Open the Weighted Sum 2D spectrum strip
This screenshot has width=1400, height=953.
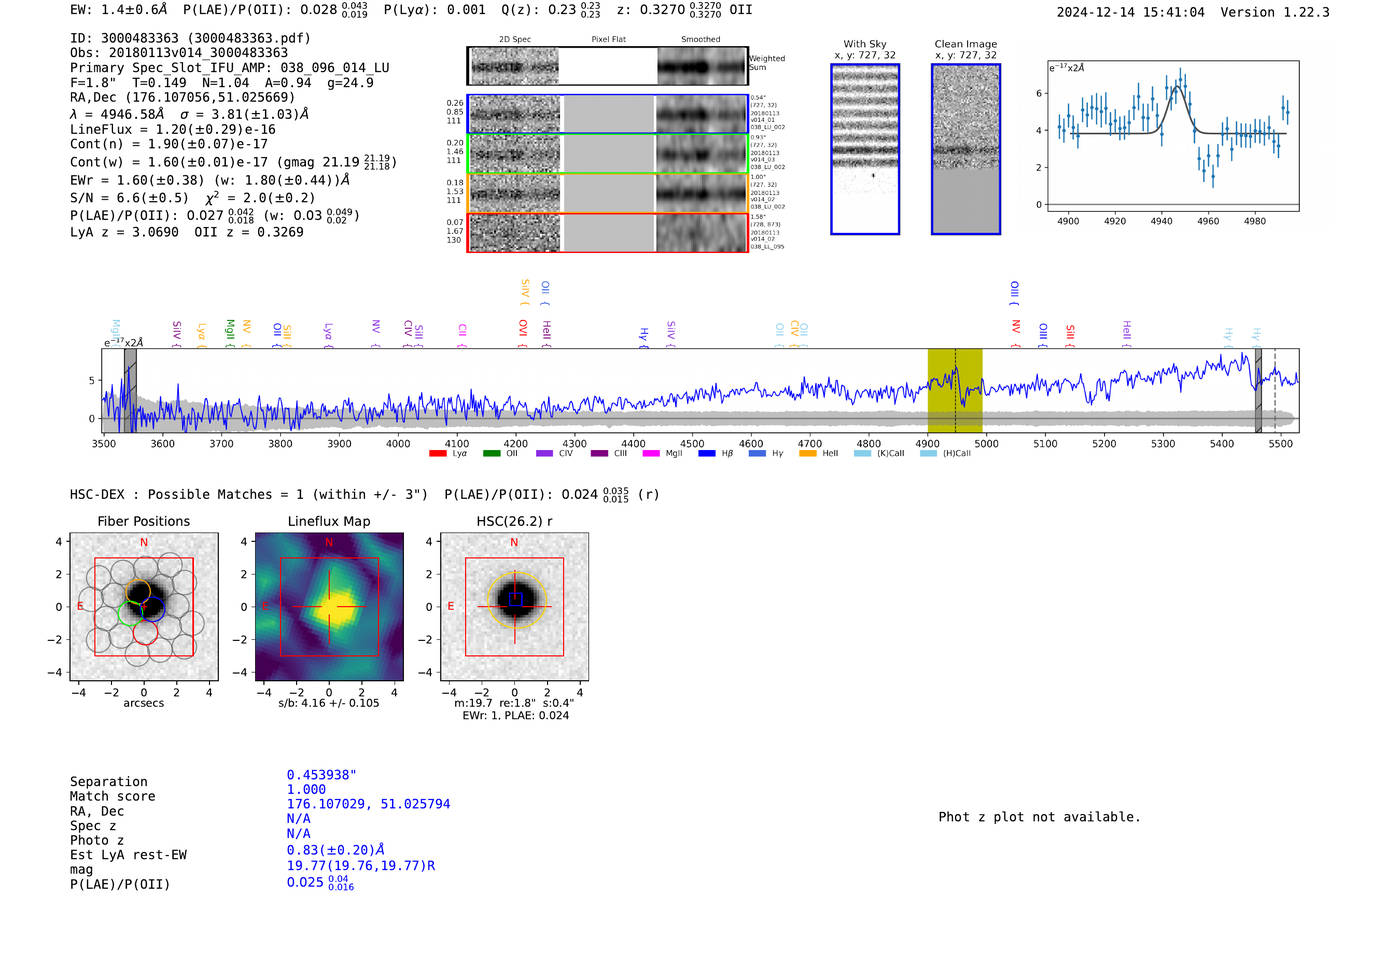pos(608,66)
